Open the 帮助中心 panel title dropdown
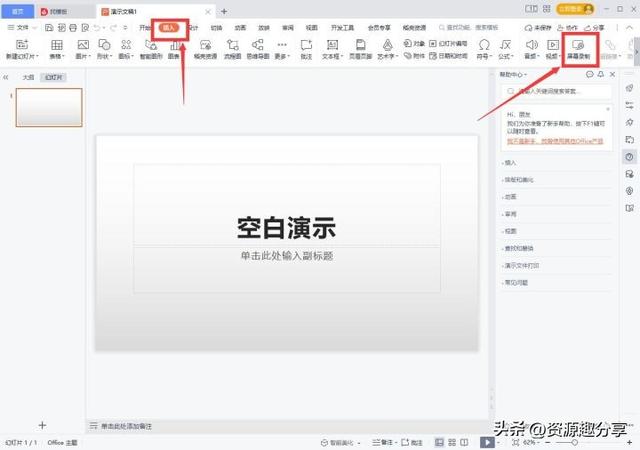The width and height of the screenshot is (640, 450). pyautogui.click(x=513, y=74)
